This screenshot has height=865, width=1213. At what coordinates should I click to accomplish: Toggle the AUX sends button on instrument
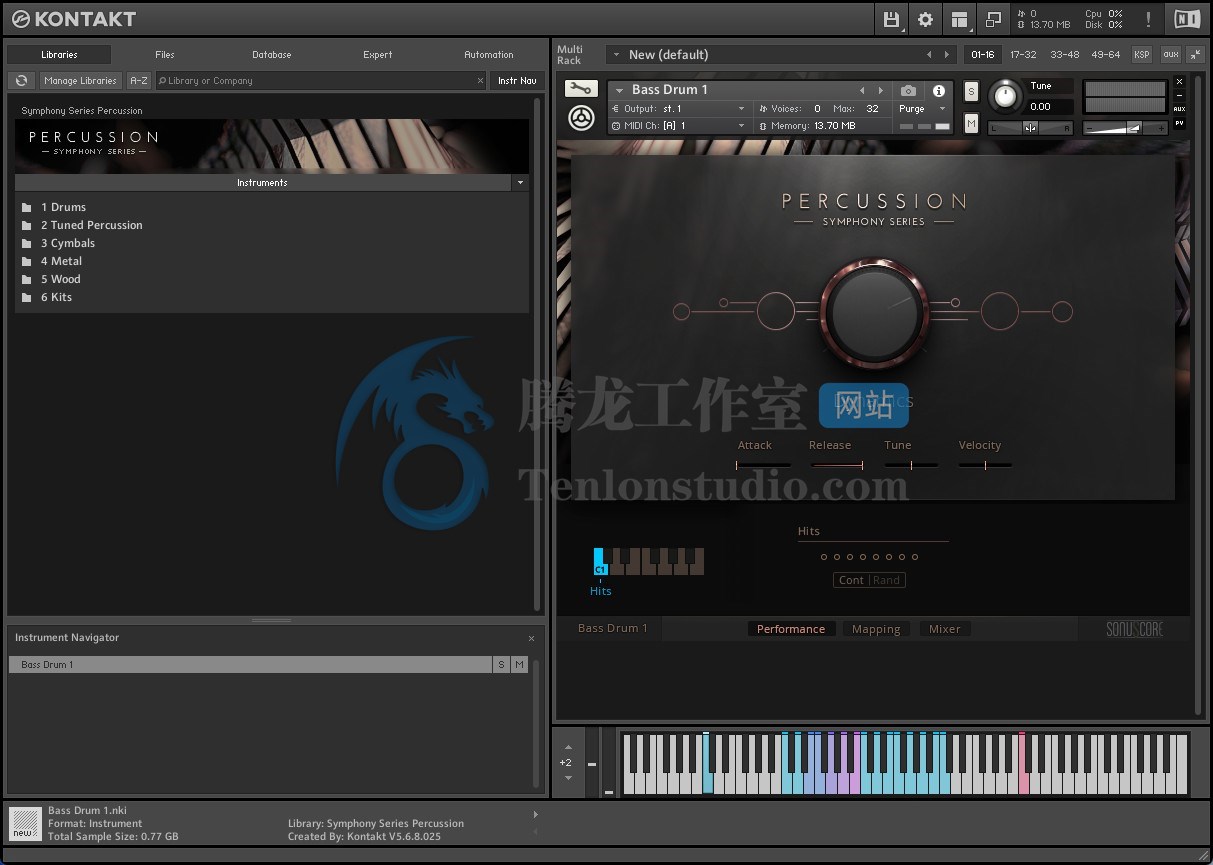coord(1179,109)
